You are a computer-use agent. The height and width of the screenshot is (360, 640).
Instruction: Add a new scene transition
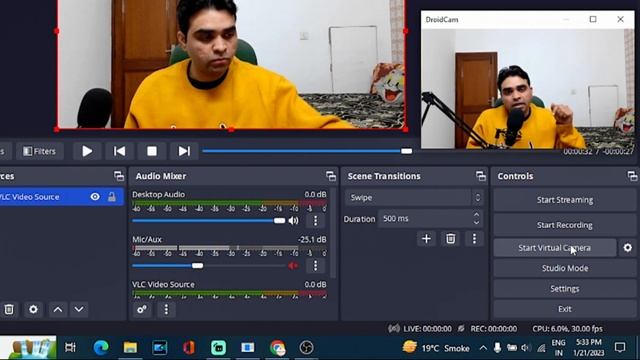pos(426,239)
